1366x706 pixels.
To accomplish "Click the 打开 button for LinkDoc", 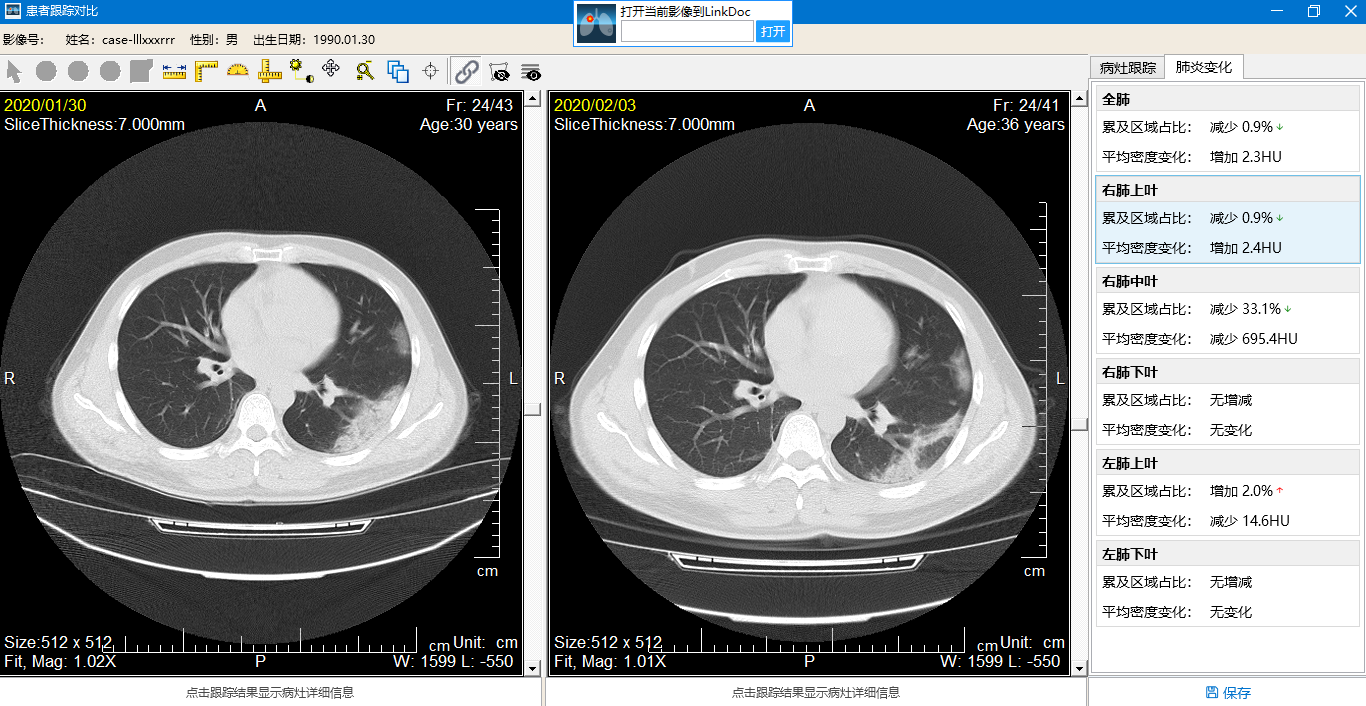I will [773, 32].
